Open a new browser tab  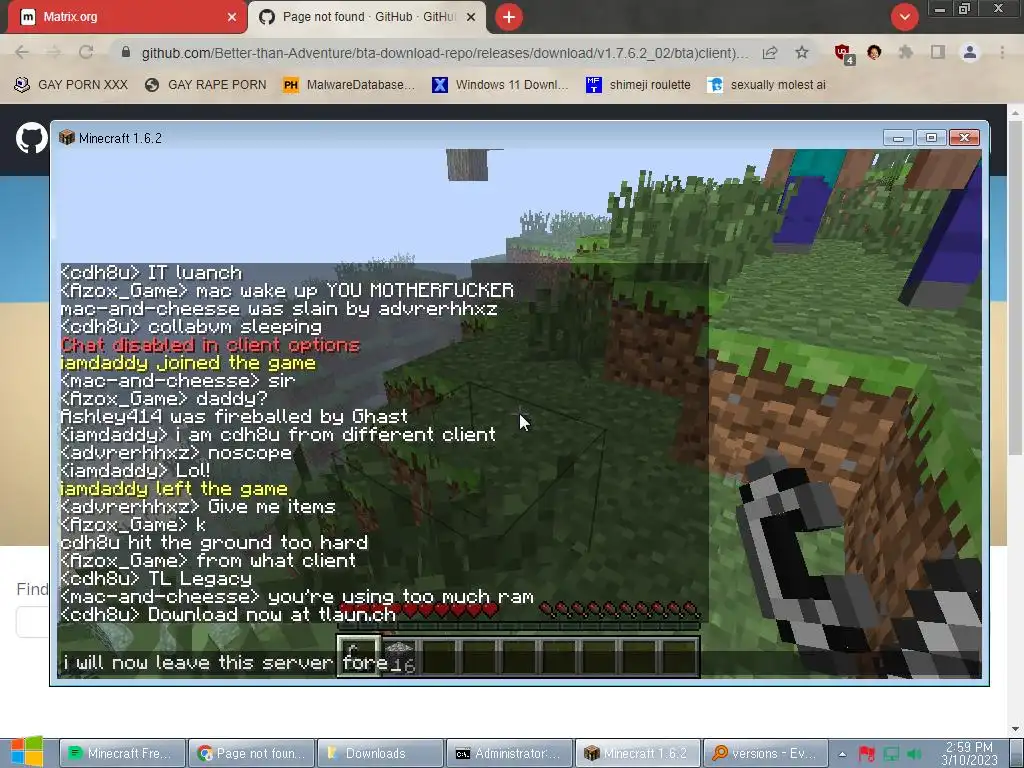pyautogui.click(x=509, y=17)
